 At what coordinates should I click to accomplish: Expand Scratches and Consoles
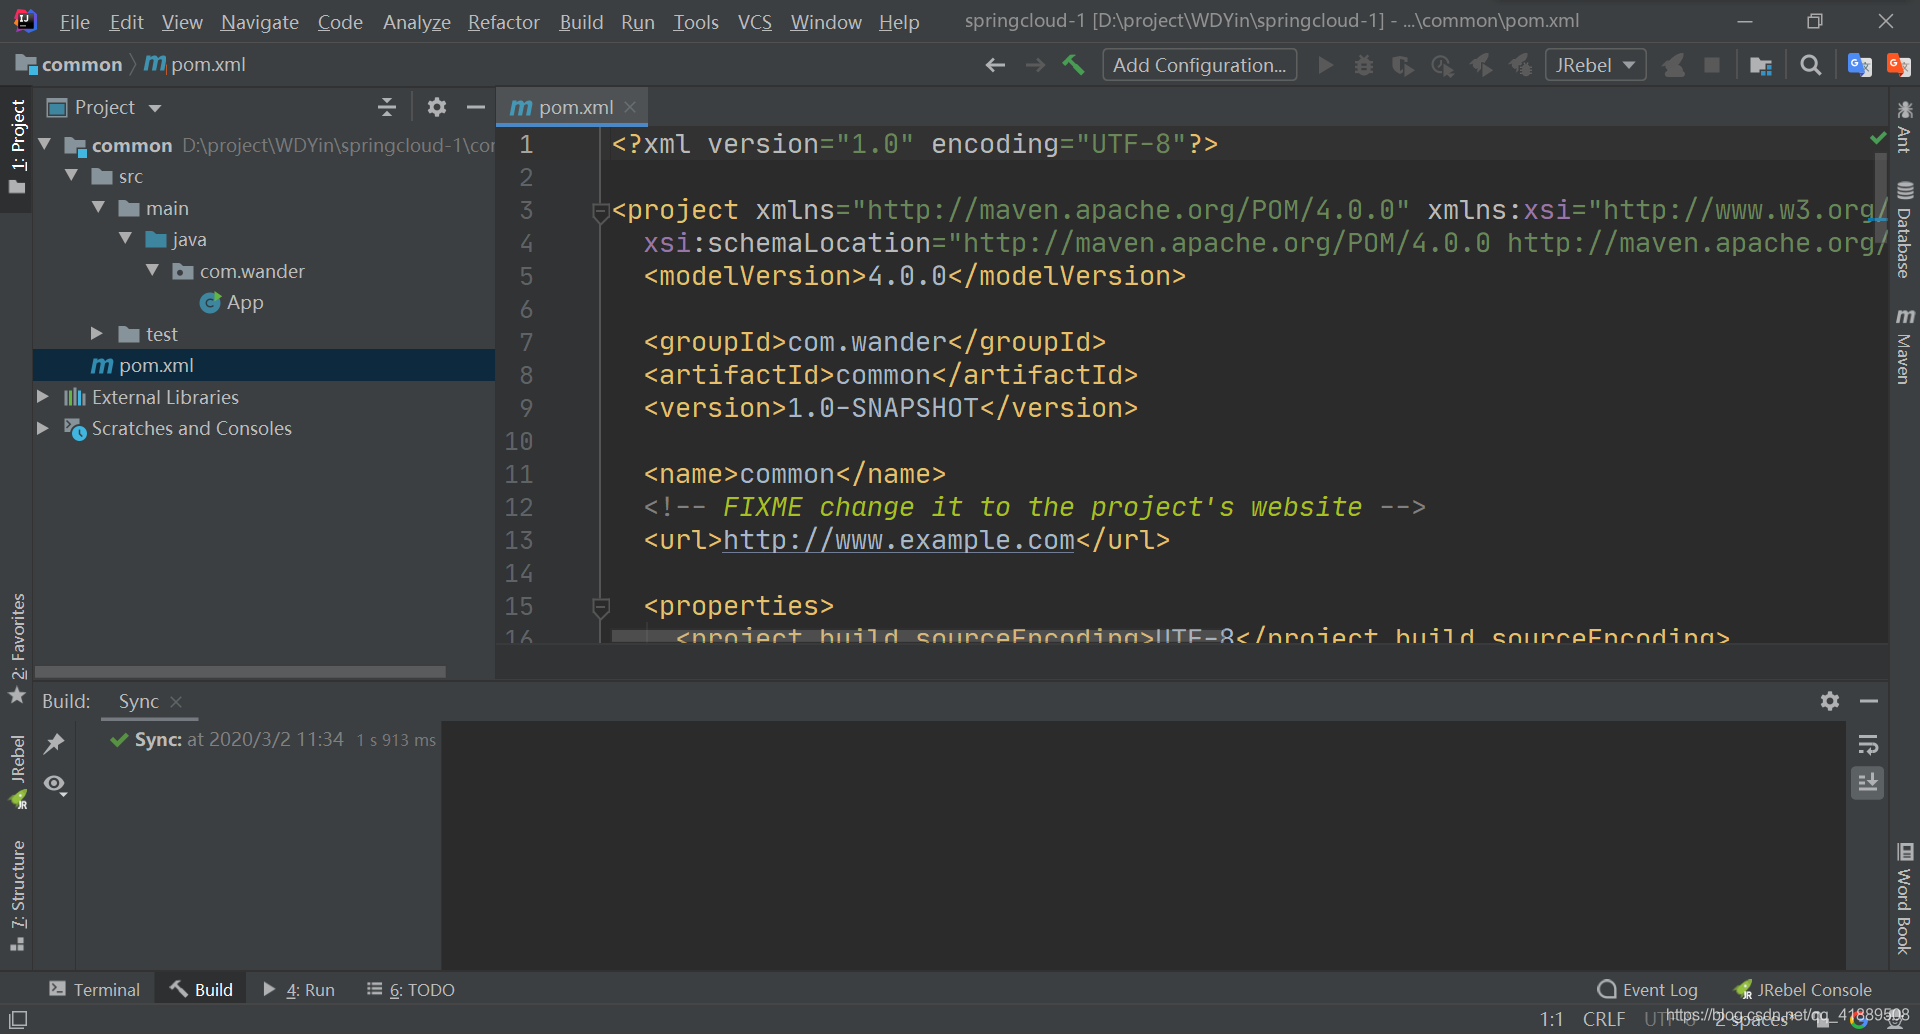tap(43, 428)
